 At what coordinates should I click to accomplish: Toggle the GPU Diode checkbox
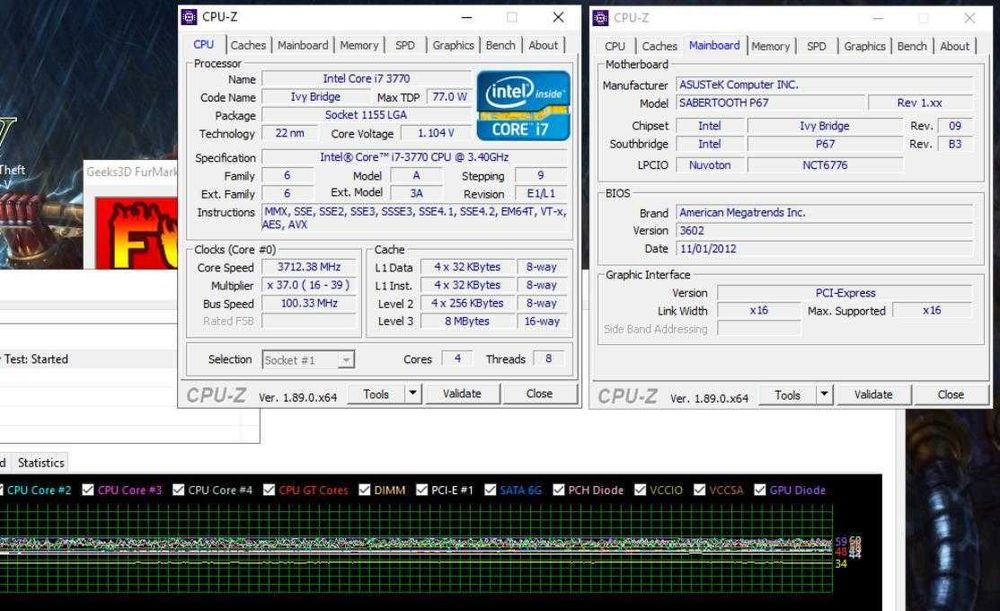click(760, 490)
